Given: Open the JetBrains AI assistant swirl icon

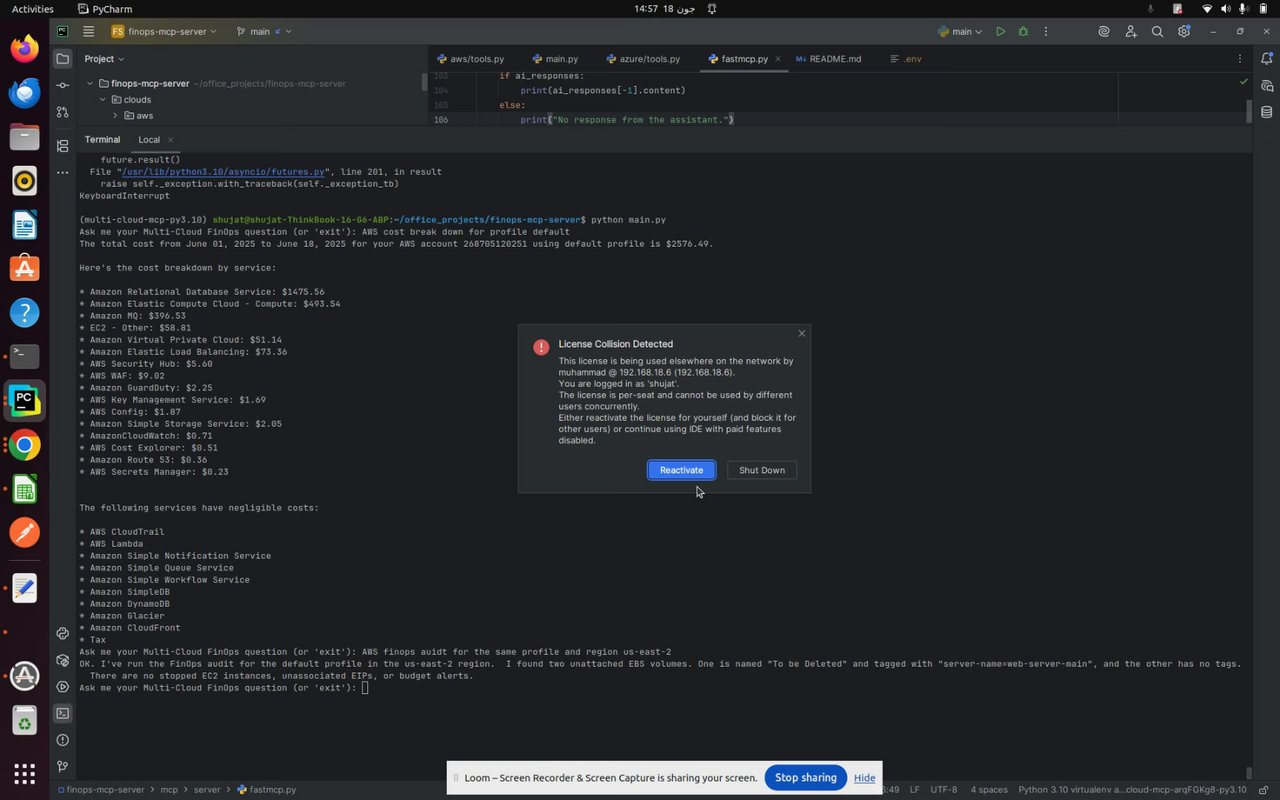Looking at the screenshot, I should [x=1104, y=32].
